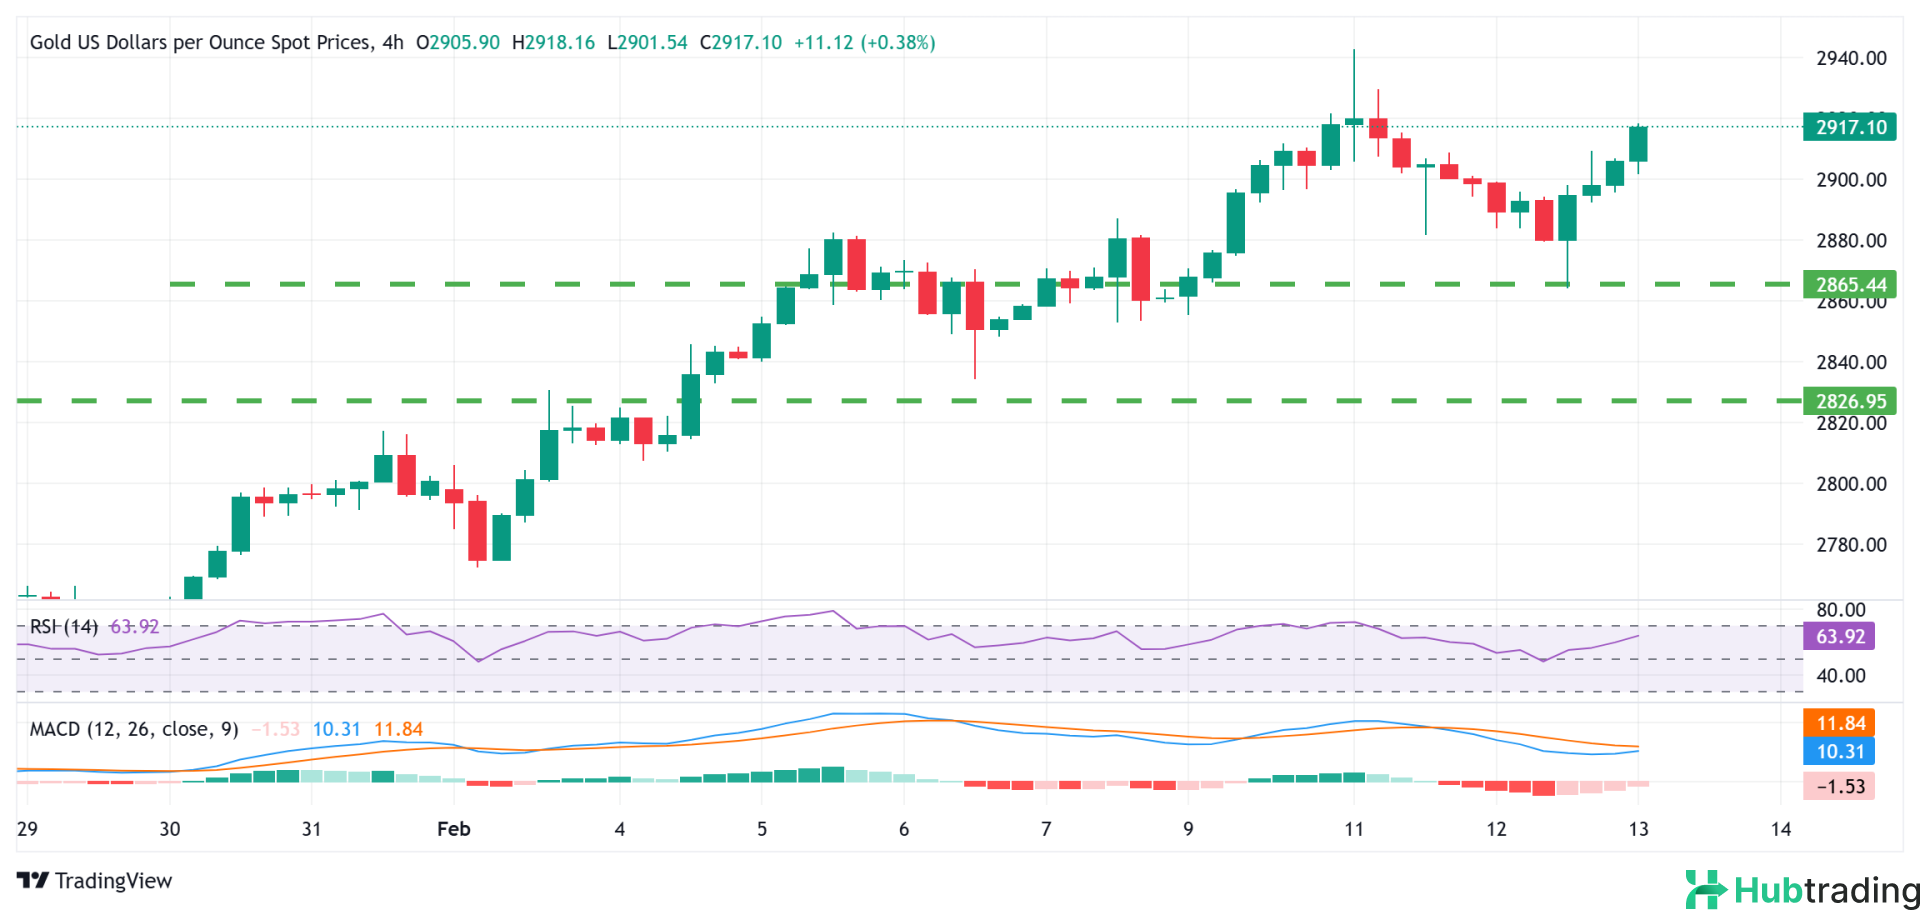
Task: Click the green 2865.44 support level tag
Action: click(1849, 284)
